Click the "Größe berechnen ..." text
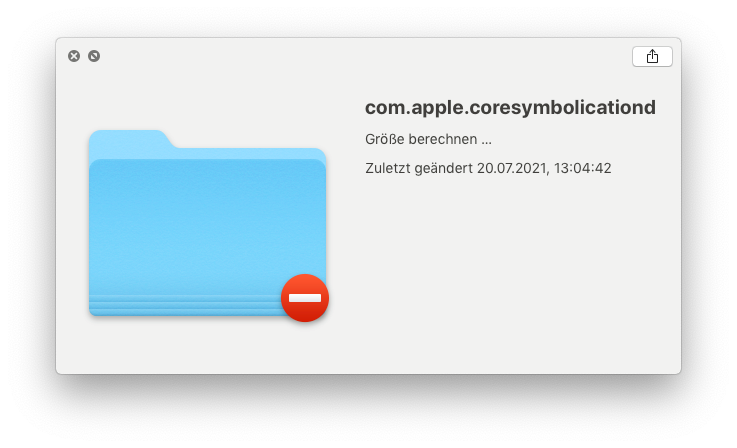 [x=428, y=139]
